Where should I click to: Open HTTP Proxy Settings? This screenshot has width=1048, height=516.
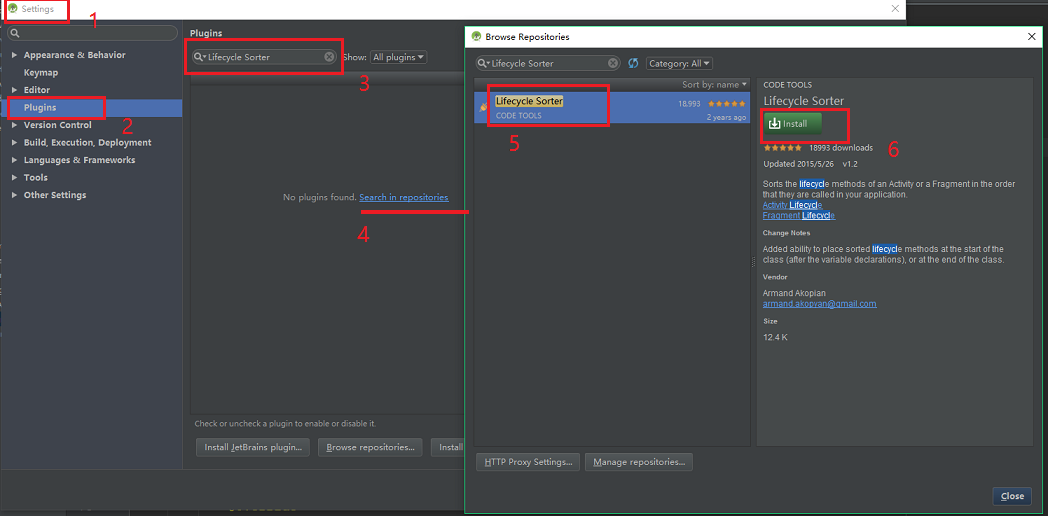[528, 462]
